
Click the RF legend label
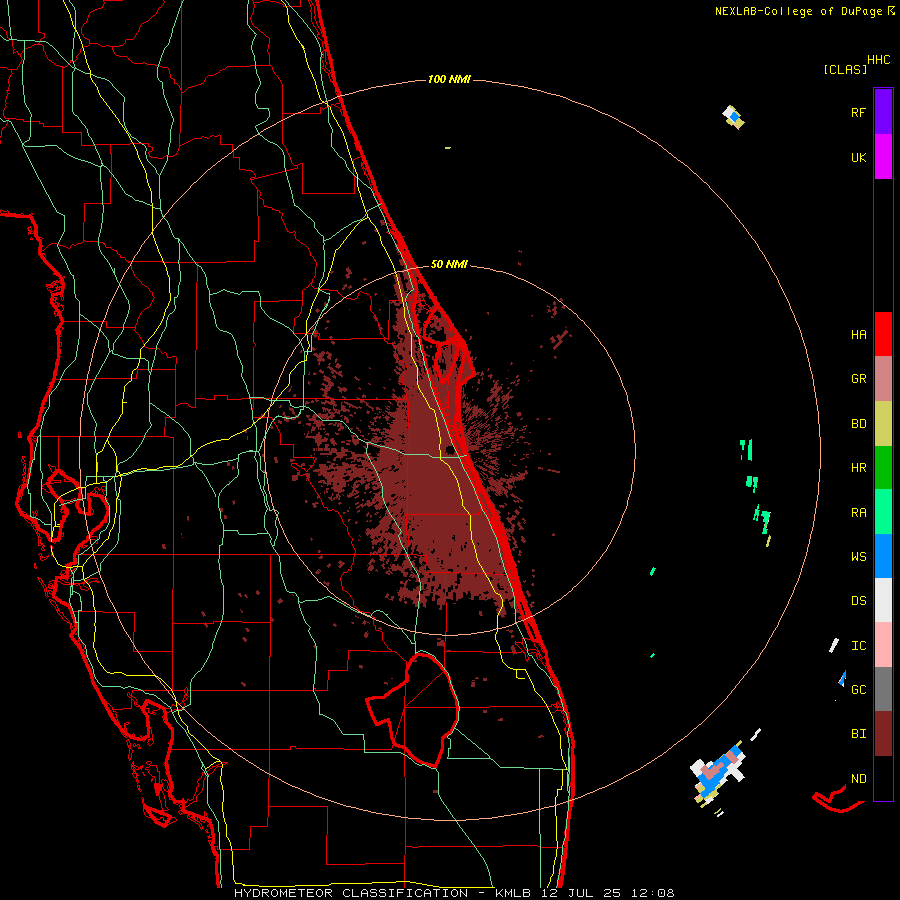(858, 112)
